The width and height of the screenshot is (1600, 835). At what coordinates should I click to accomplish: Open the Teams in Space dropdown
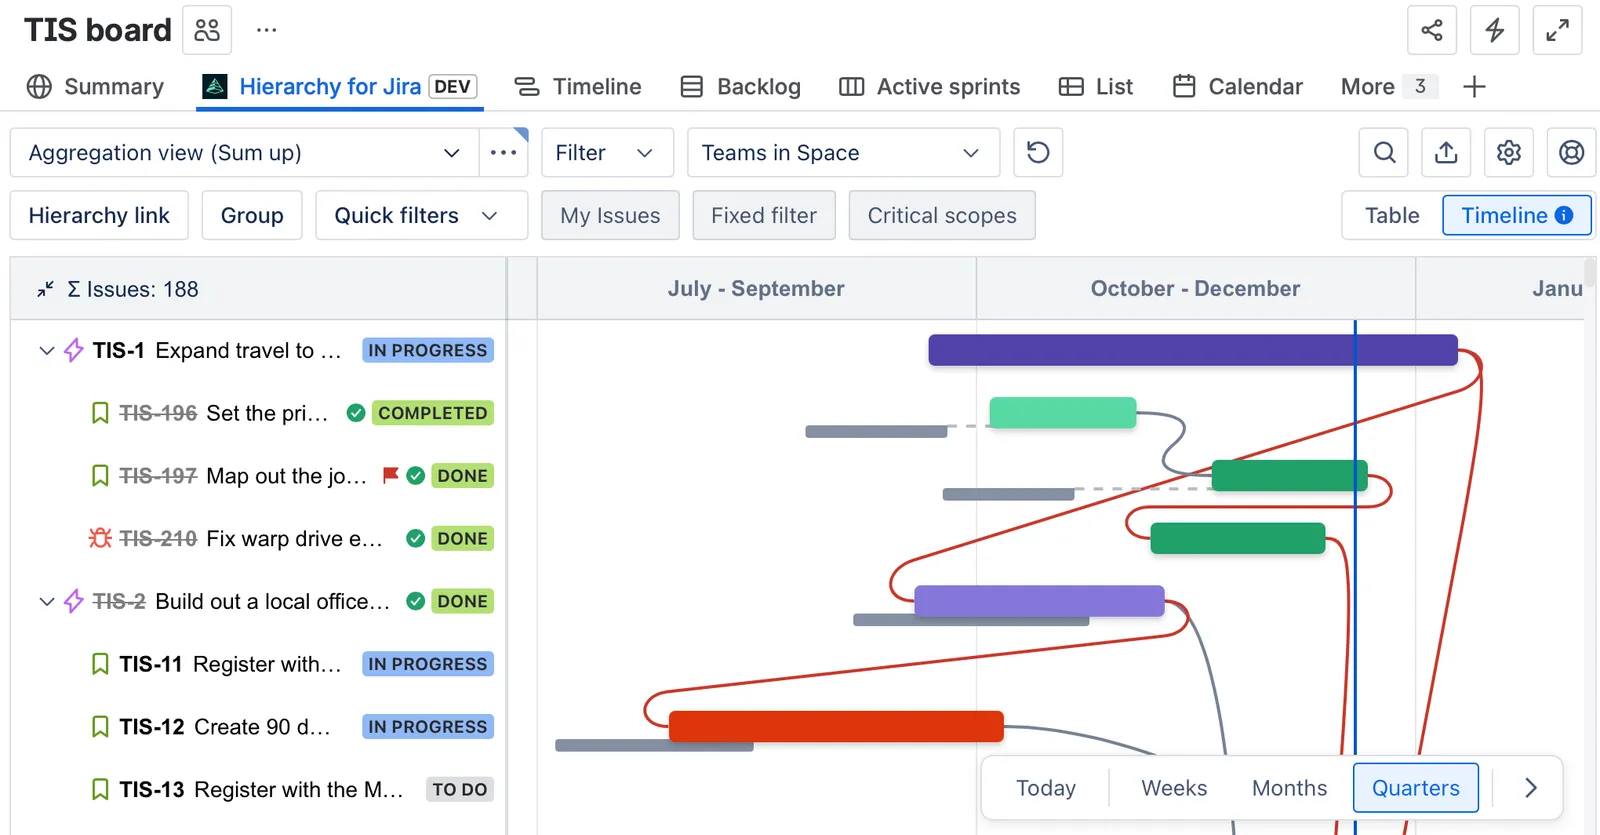[843, 153]
